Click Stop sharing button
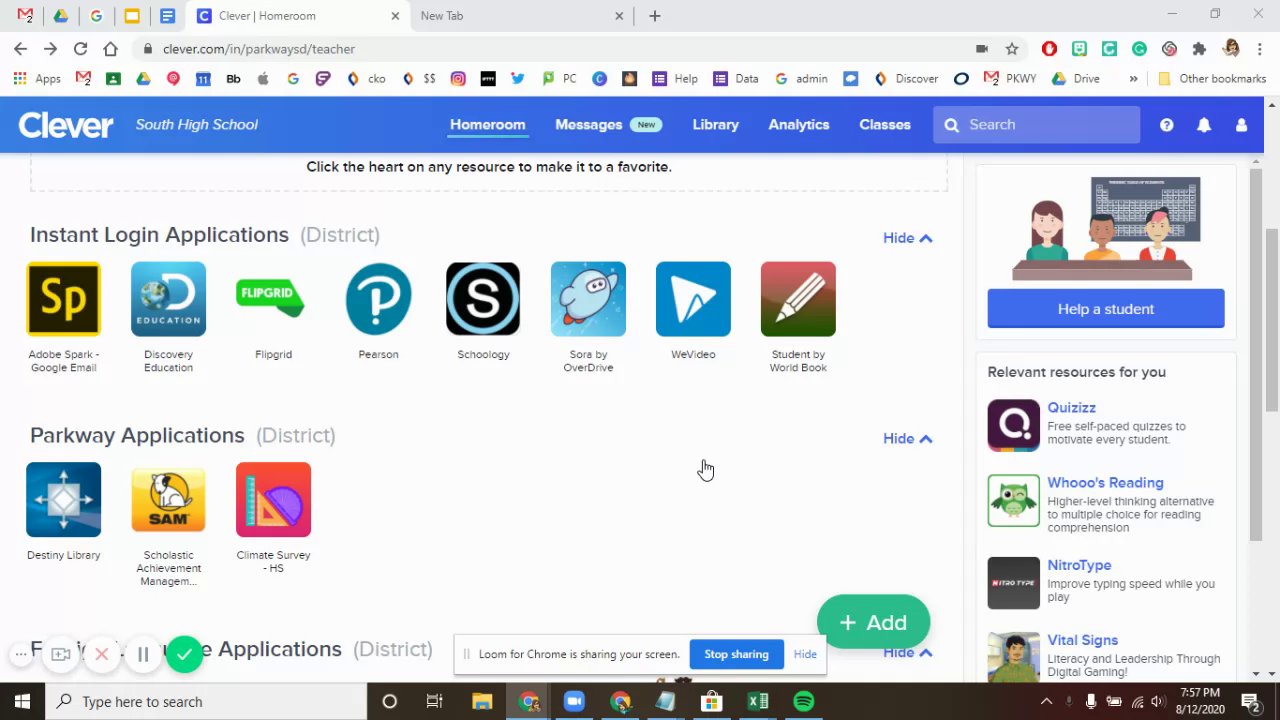1280x720 pixels. point(736,654)
